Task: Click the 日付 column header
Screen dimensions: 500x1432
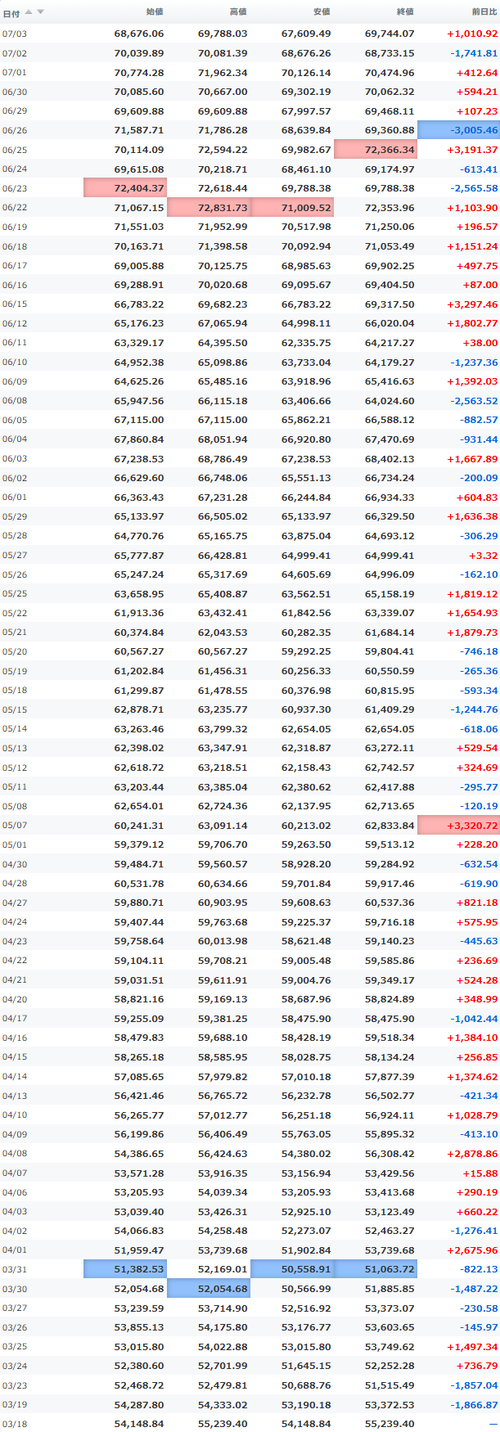Action: coord(12,12)
